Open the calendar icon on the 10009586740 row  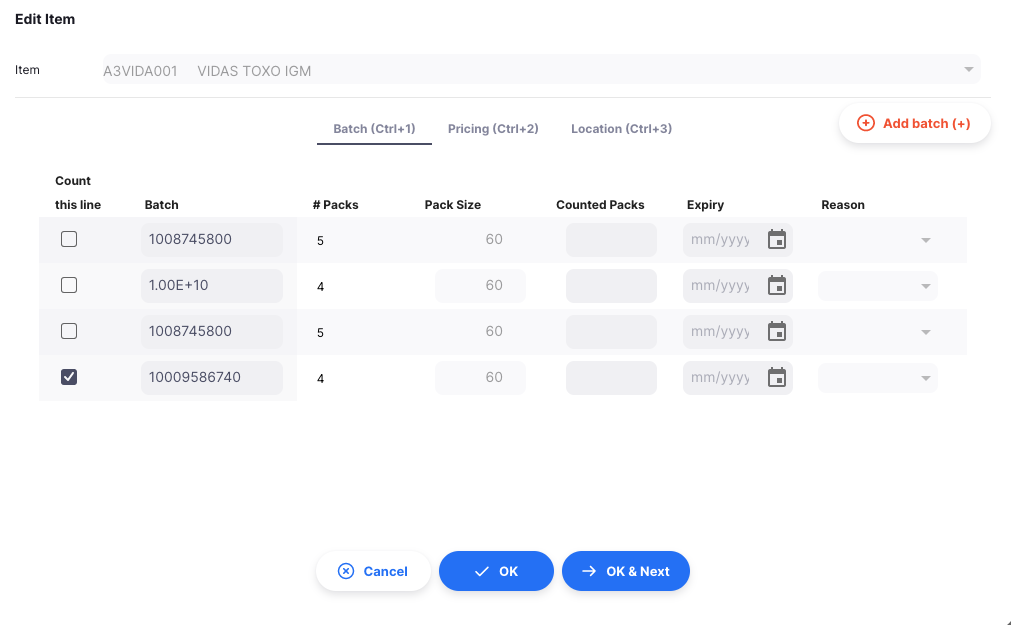pyautogui.click(x=777, y=377)
